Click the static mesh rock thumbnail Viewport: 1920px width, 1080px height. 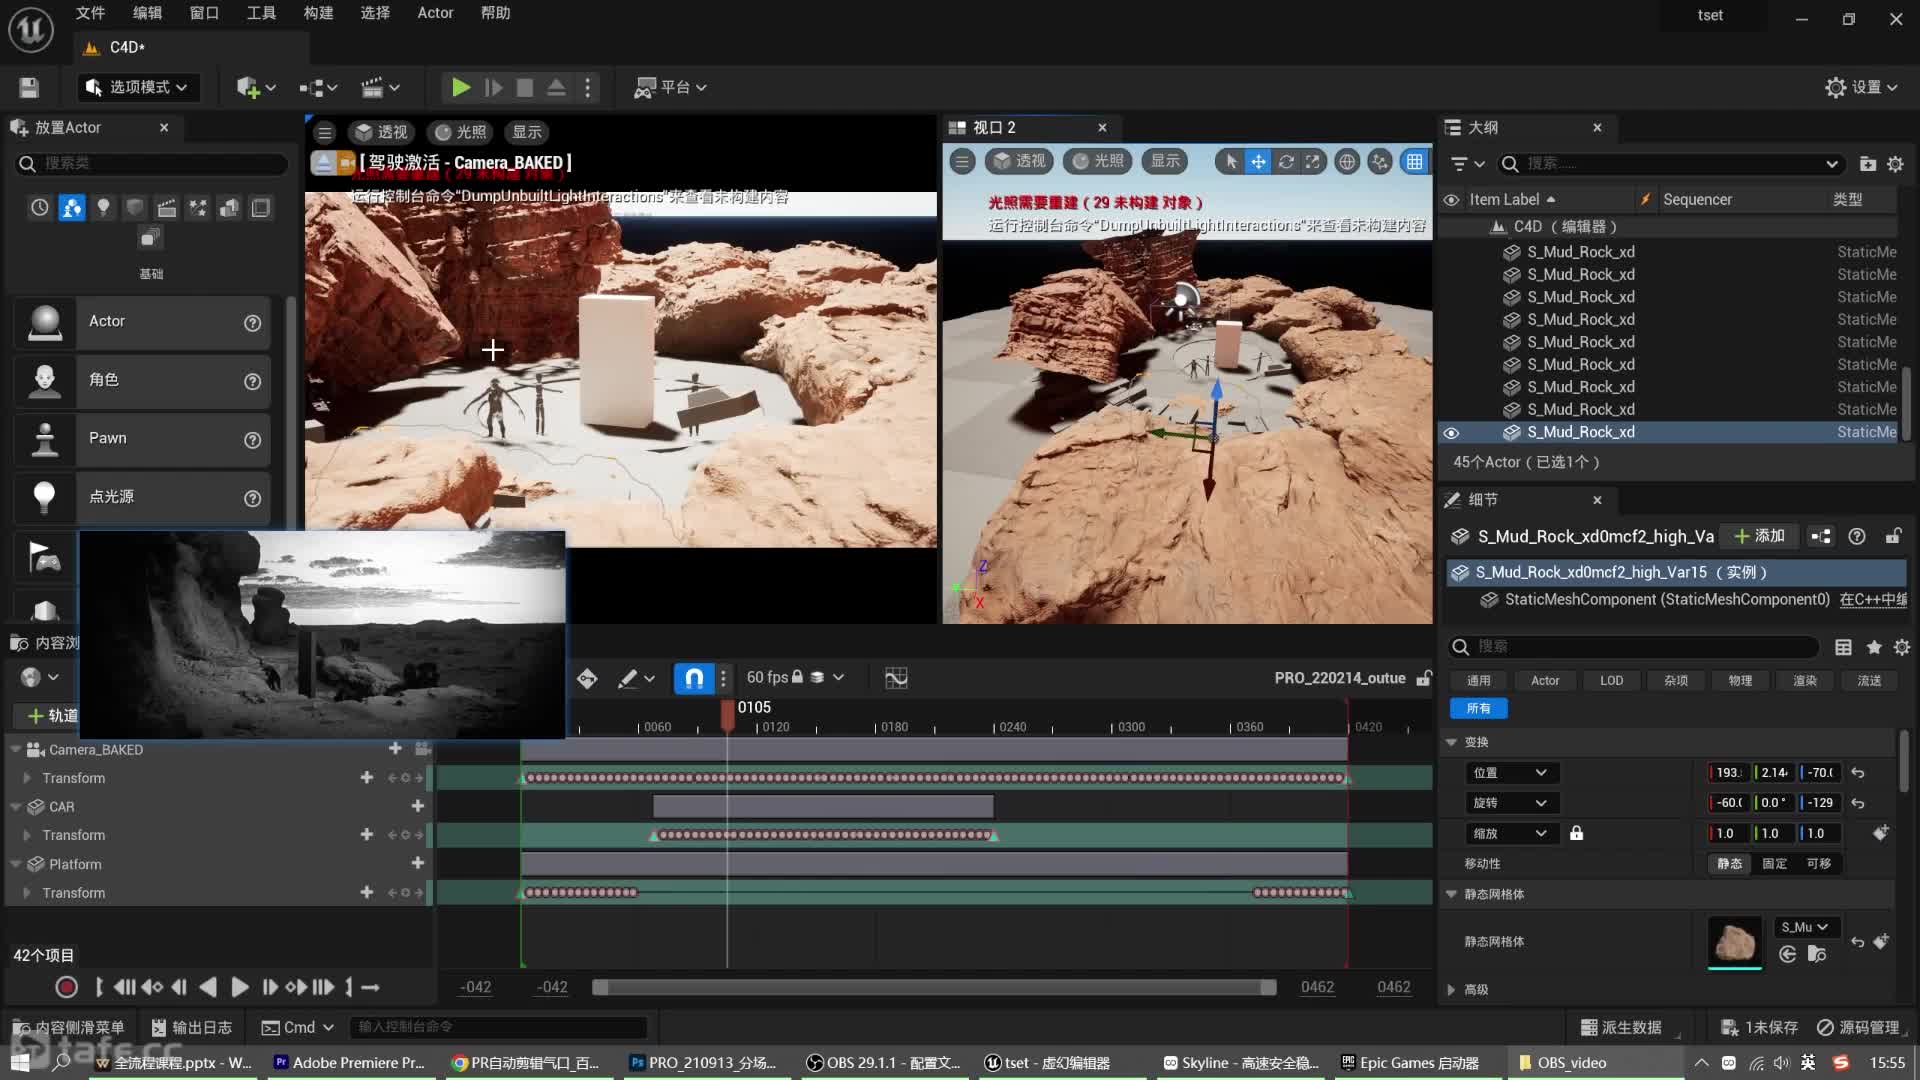[1735, 942]
